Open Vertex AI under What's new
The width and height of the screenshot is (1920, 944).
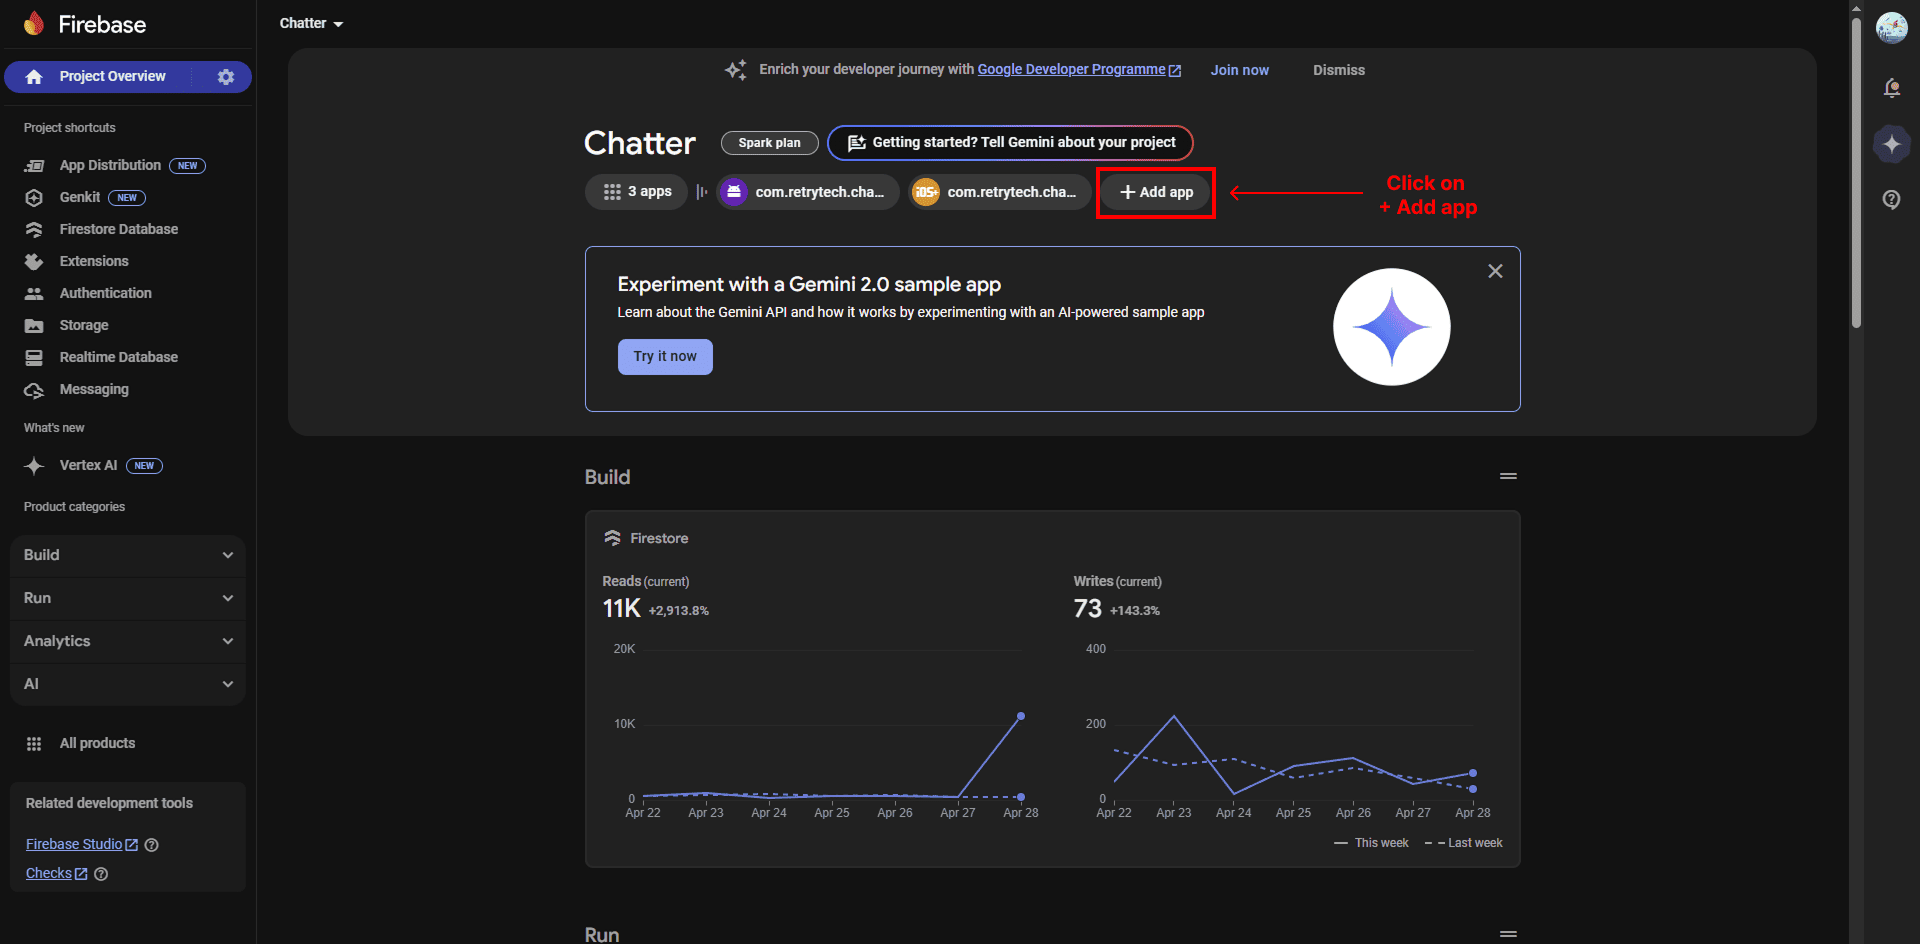pyautogui.click(x=86, y=465)
